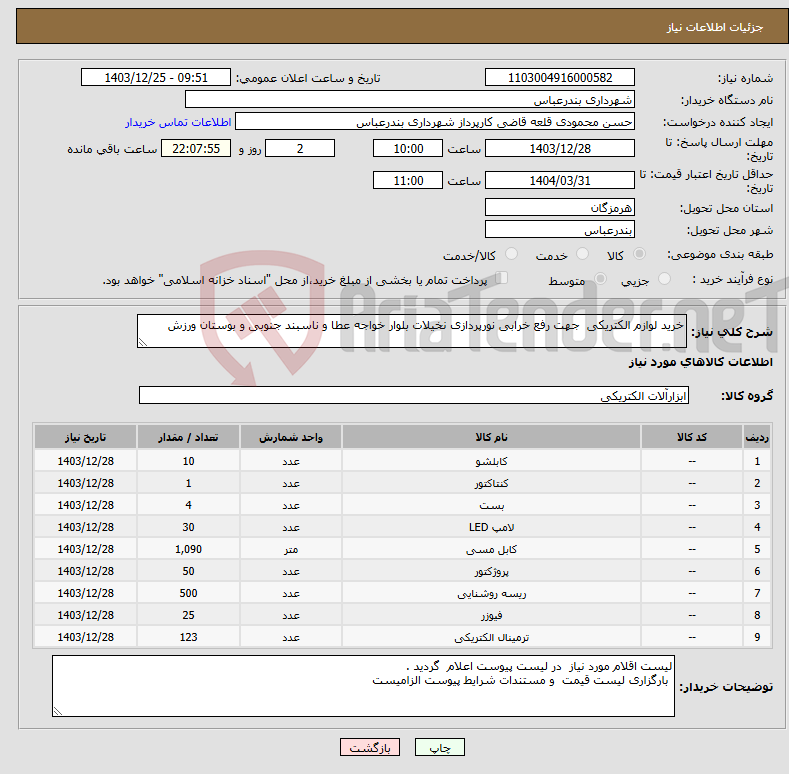Select the کنتاکتور item name

point(491,483)
